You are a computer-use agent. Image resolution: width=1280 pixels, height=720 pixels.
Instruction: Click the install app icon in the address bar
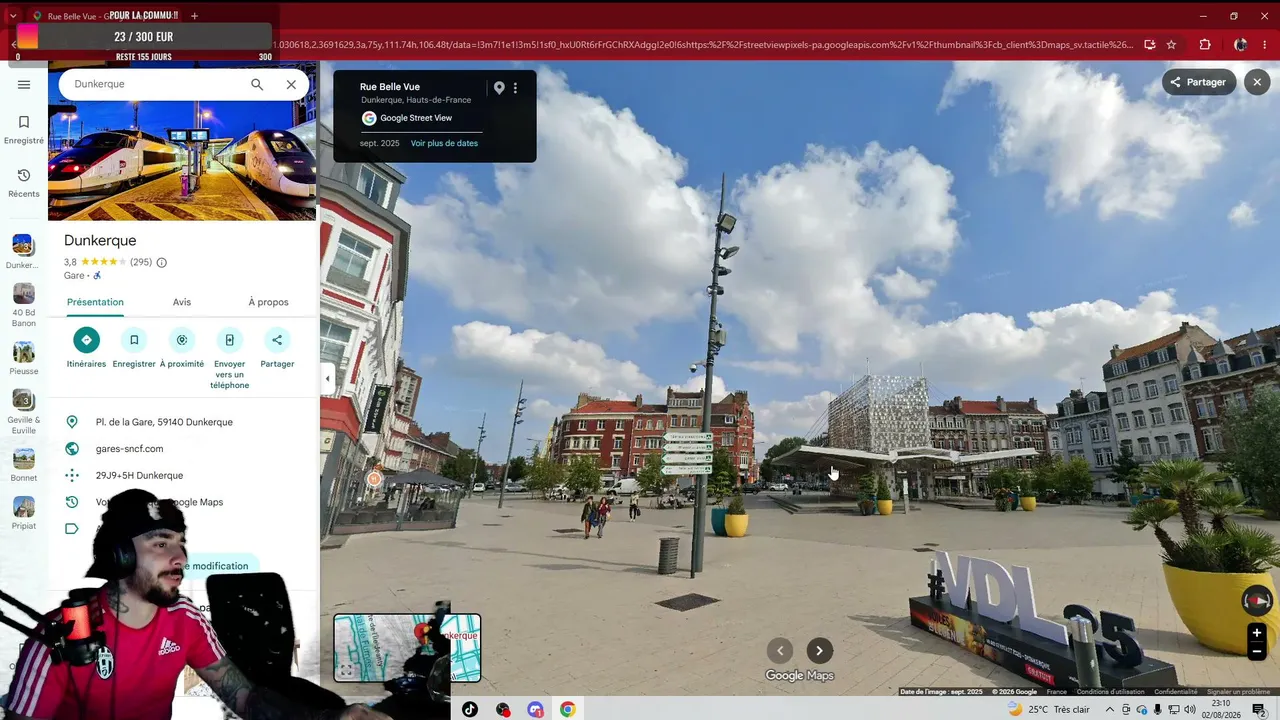point(1150,45)
